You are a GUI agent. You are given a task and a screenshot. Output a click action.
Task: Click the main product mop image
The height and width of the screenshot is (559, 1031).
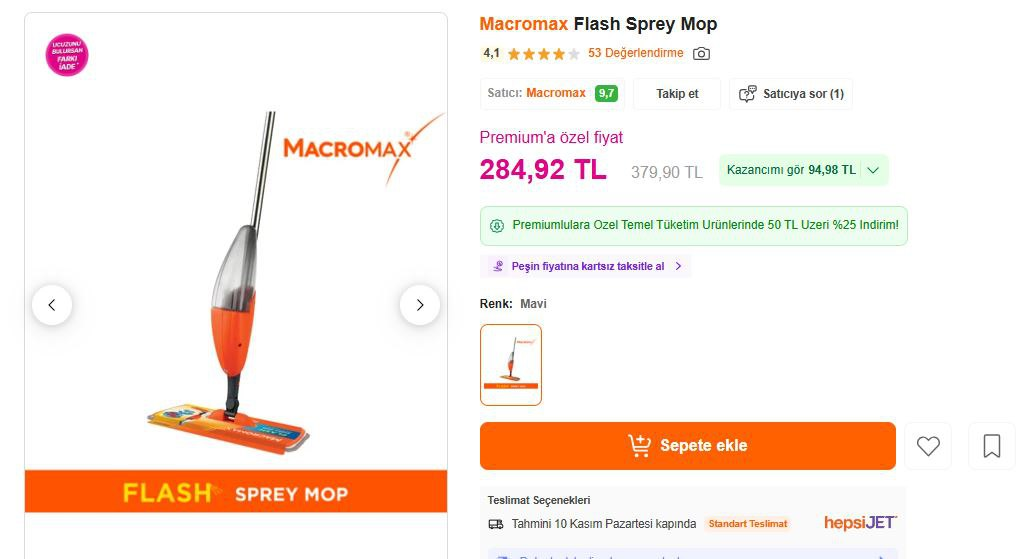point(236,290)
